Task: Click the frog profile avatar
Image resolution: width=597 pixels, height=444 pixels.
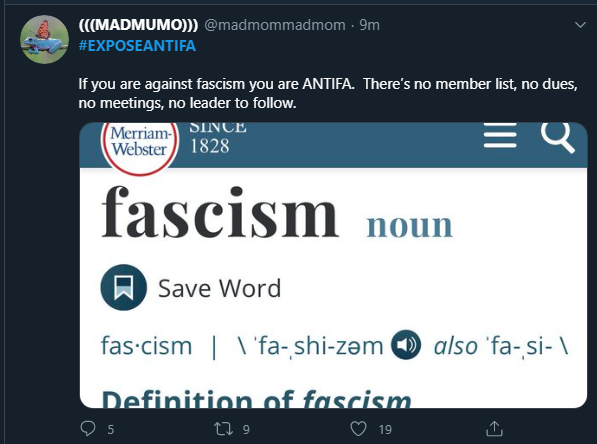Action: tap(45, 39)
